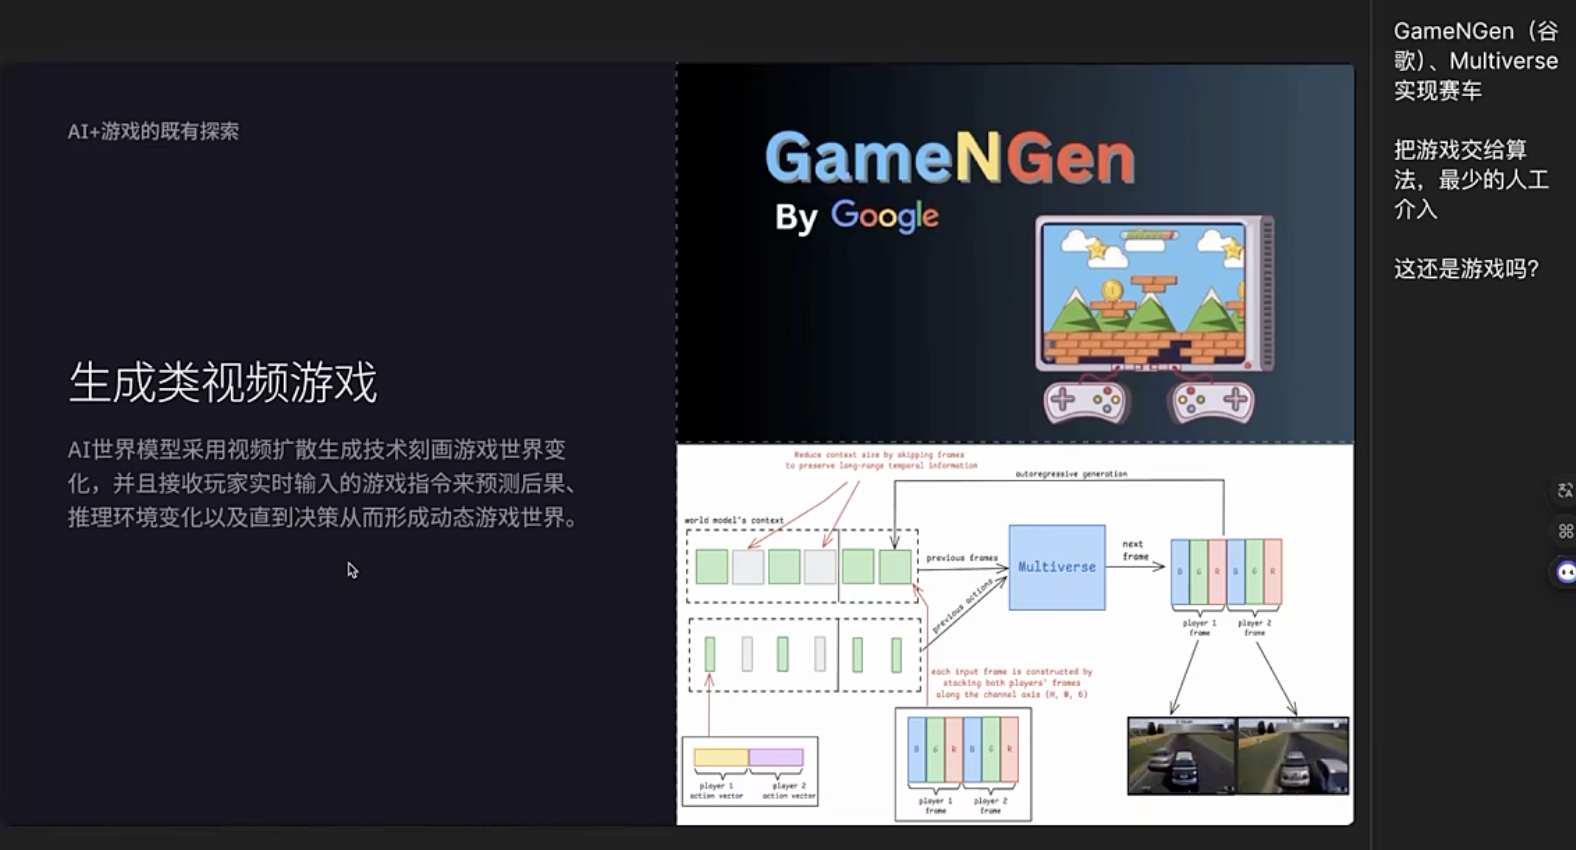
Task: Click the yellow player 1 action vector
Action: coord(721,758)
